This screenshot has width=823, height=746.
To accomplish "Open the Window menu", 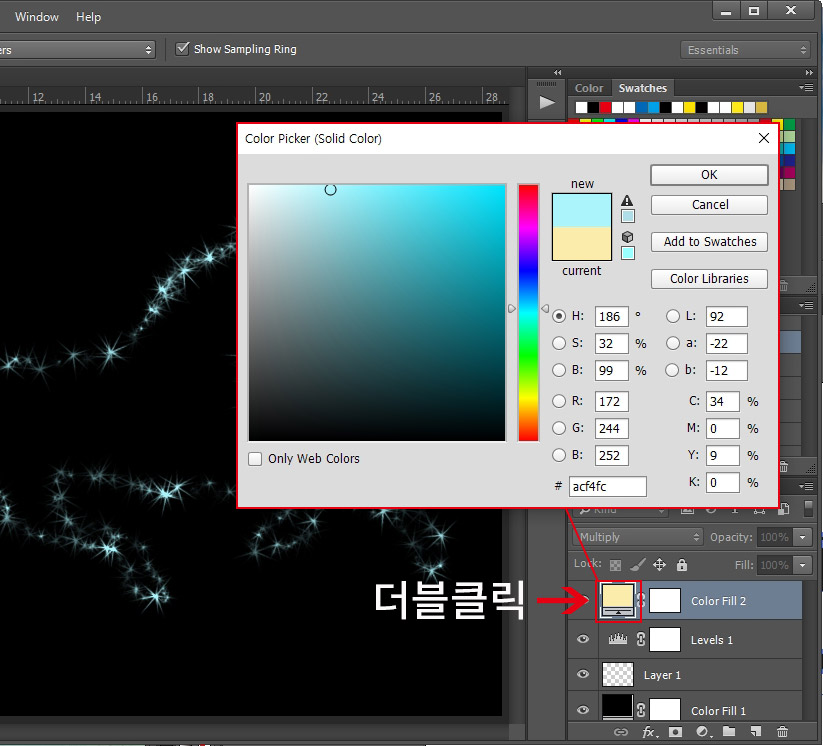I will (37, 17).
